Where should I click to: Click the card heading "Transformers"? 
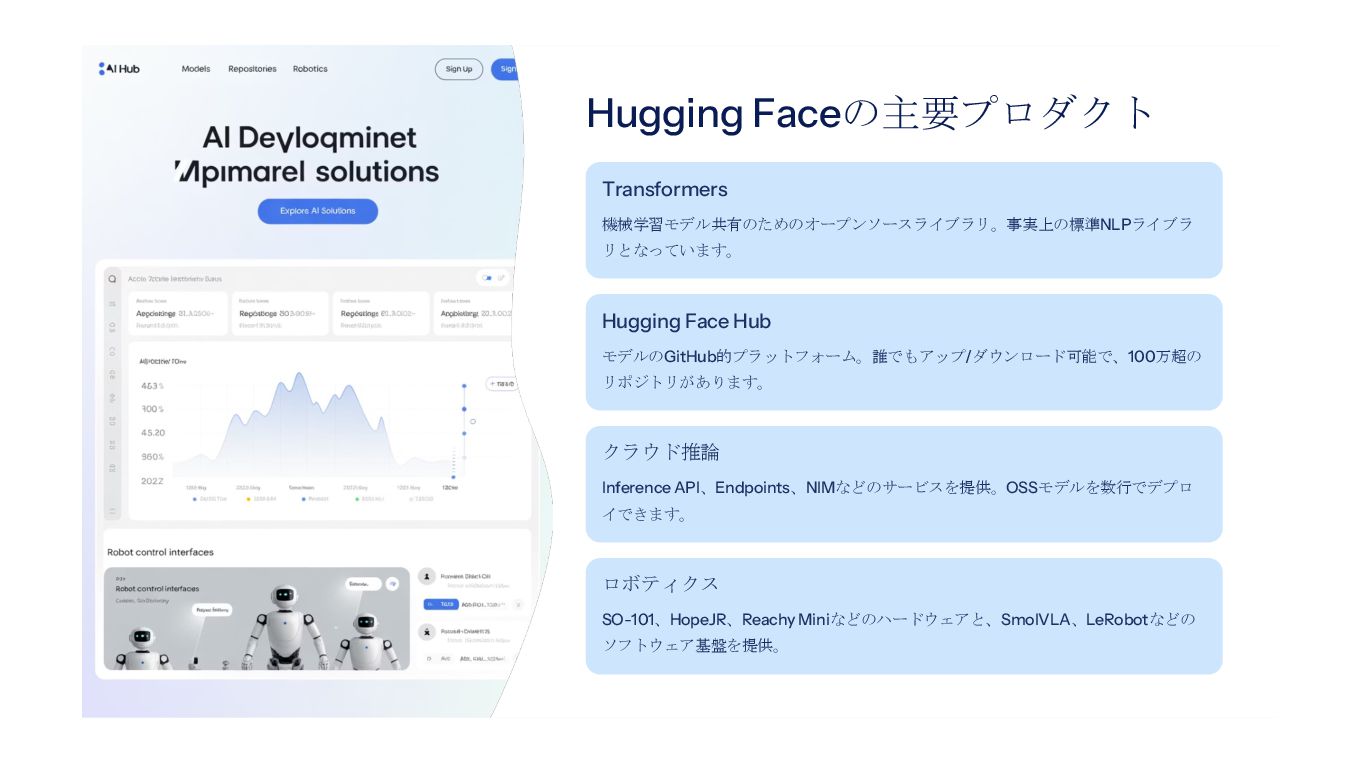click(665, 189)
